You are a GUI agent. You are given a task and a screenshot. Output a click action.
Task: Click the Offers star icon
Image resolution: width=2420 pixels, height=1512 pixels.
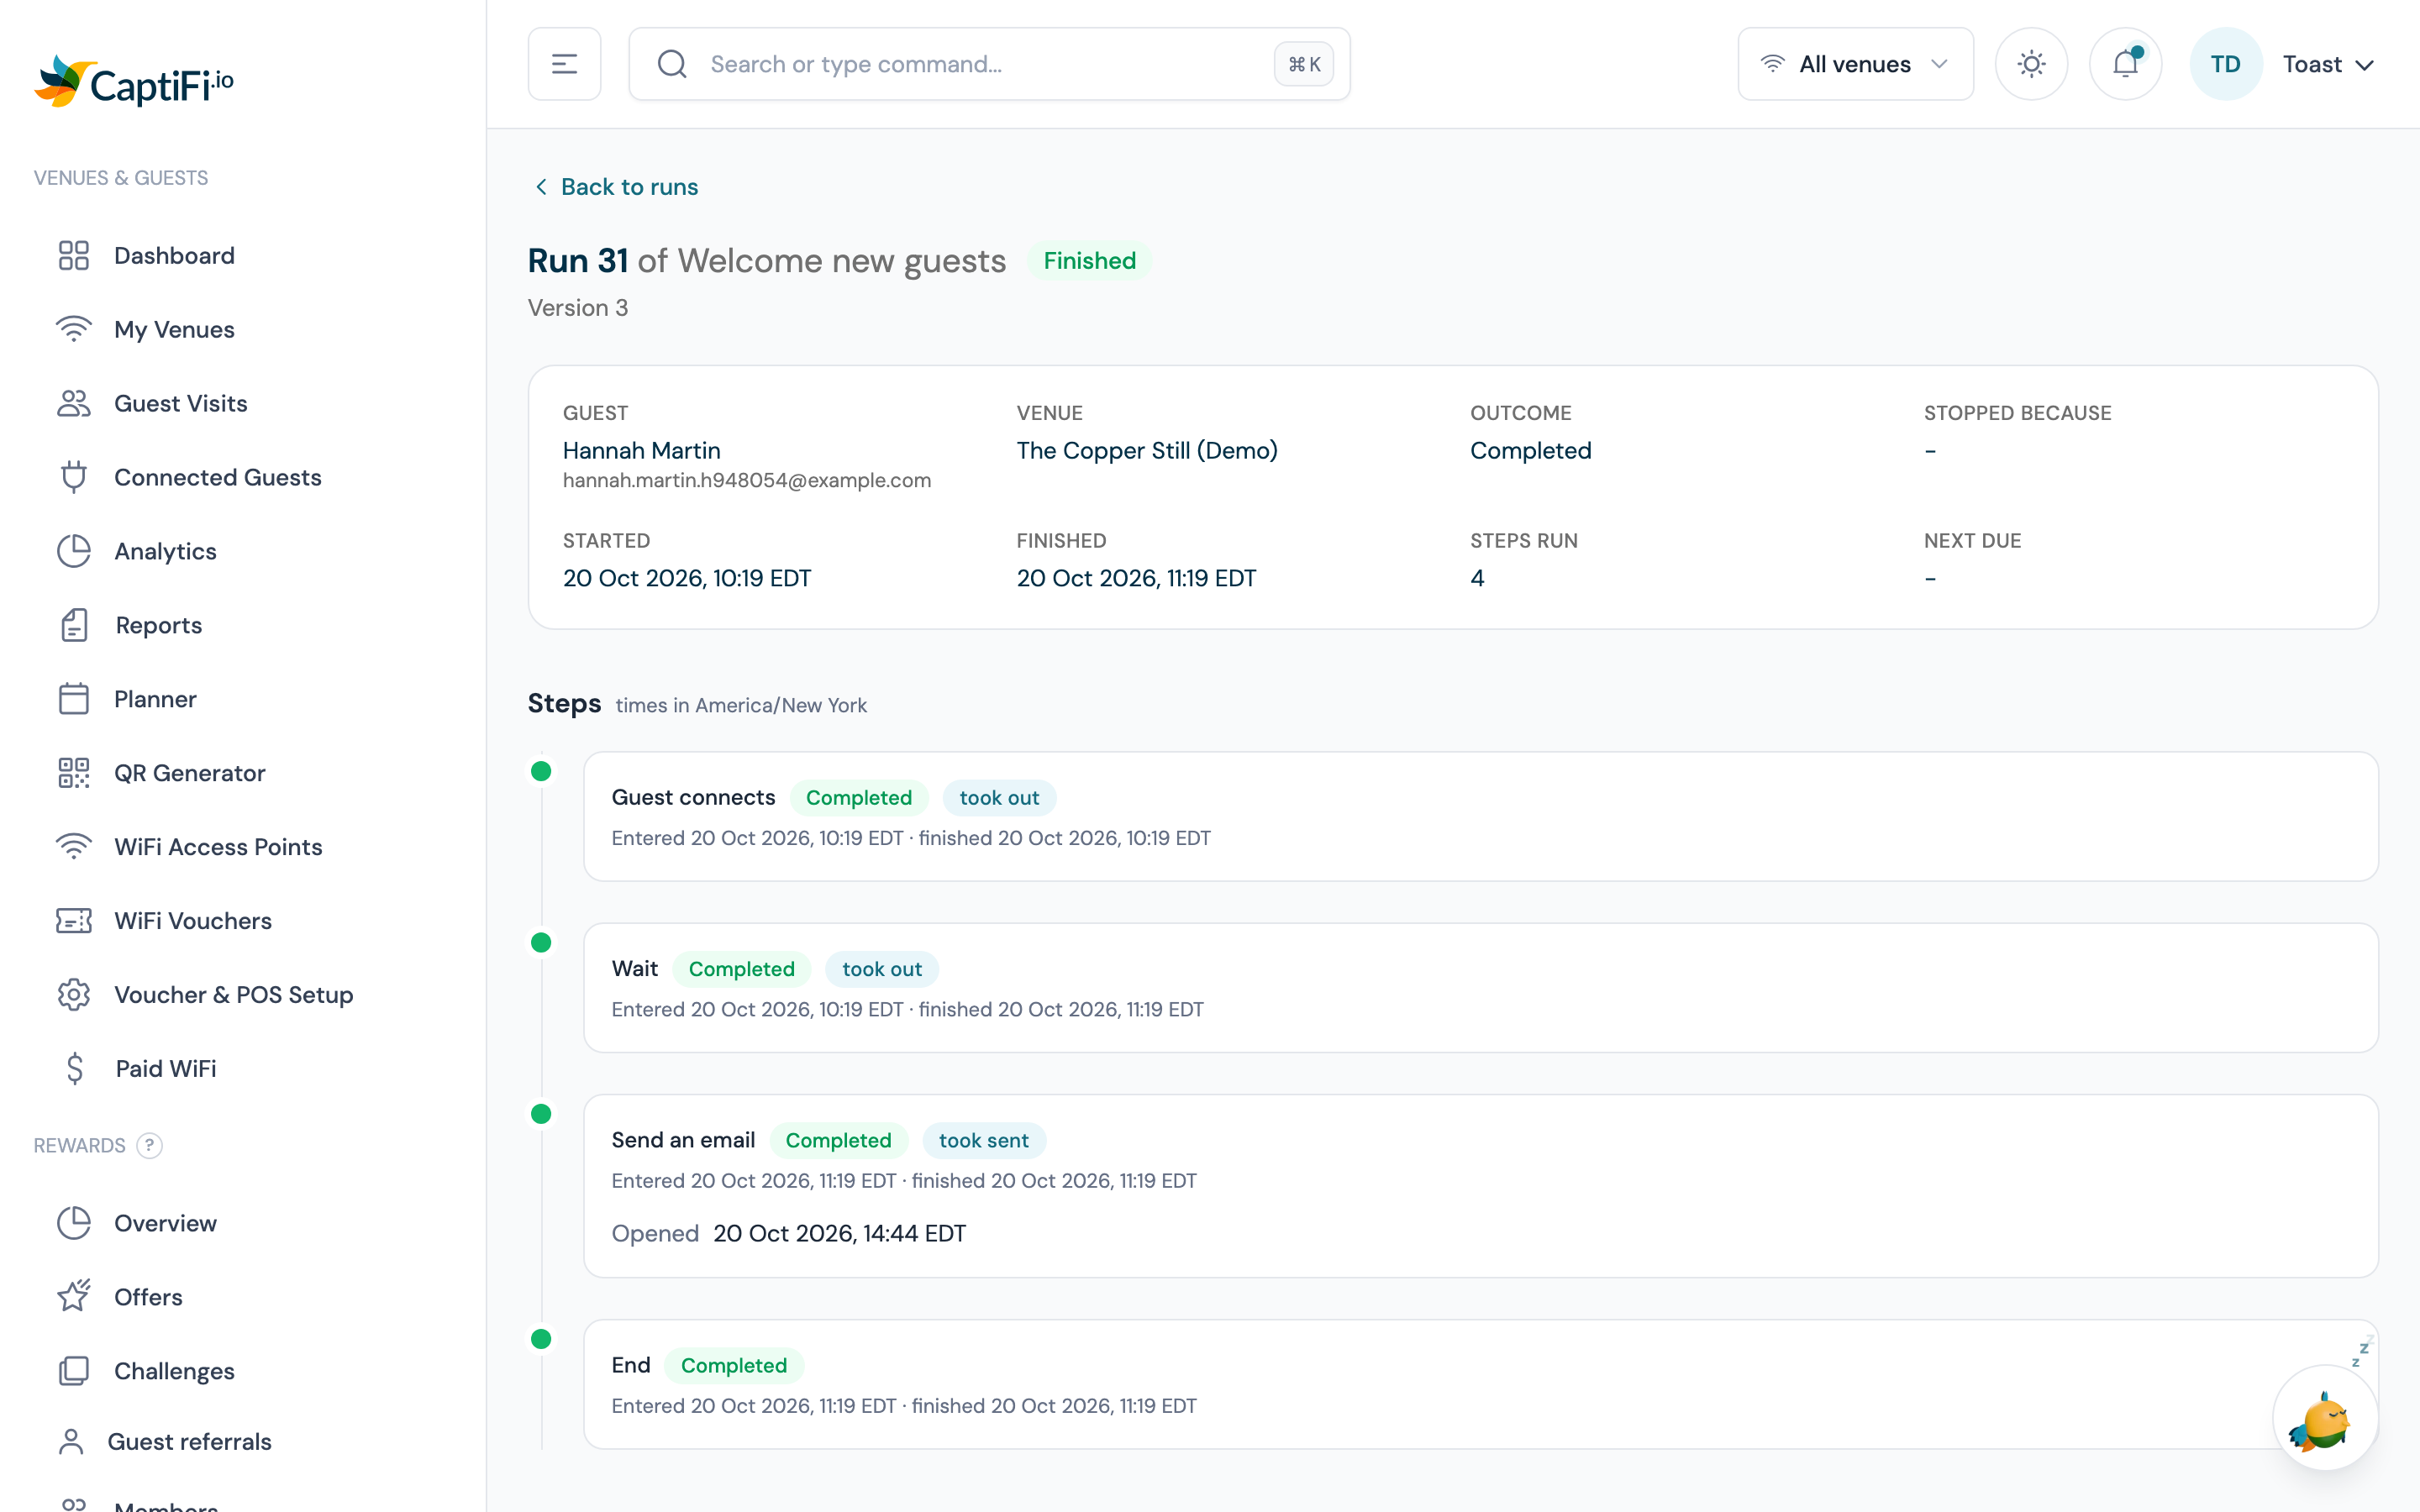click(x=74, y=1297)
